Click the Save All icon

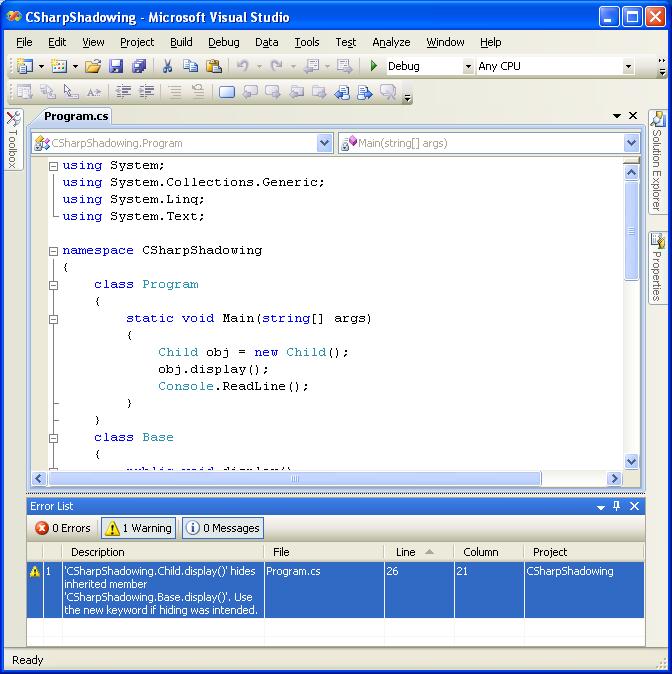(139, 66)
